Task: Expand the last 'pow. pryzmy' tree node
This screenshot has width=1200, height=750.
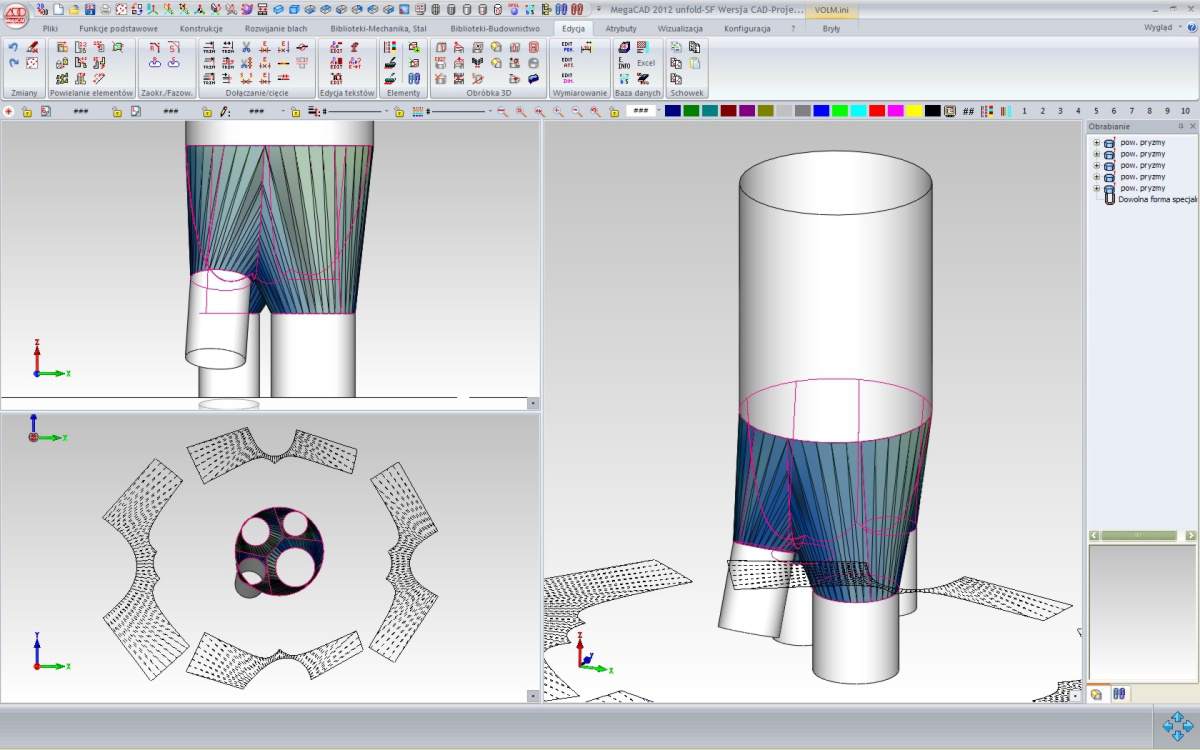Action: pos(1096,188)
